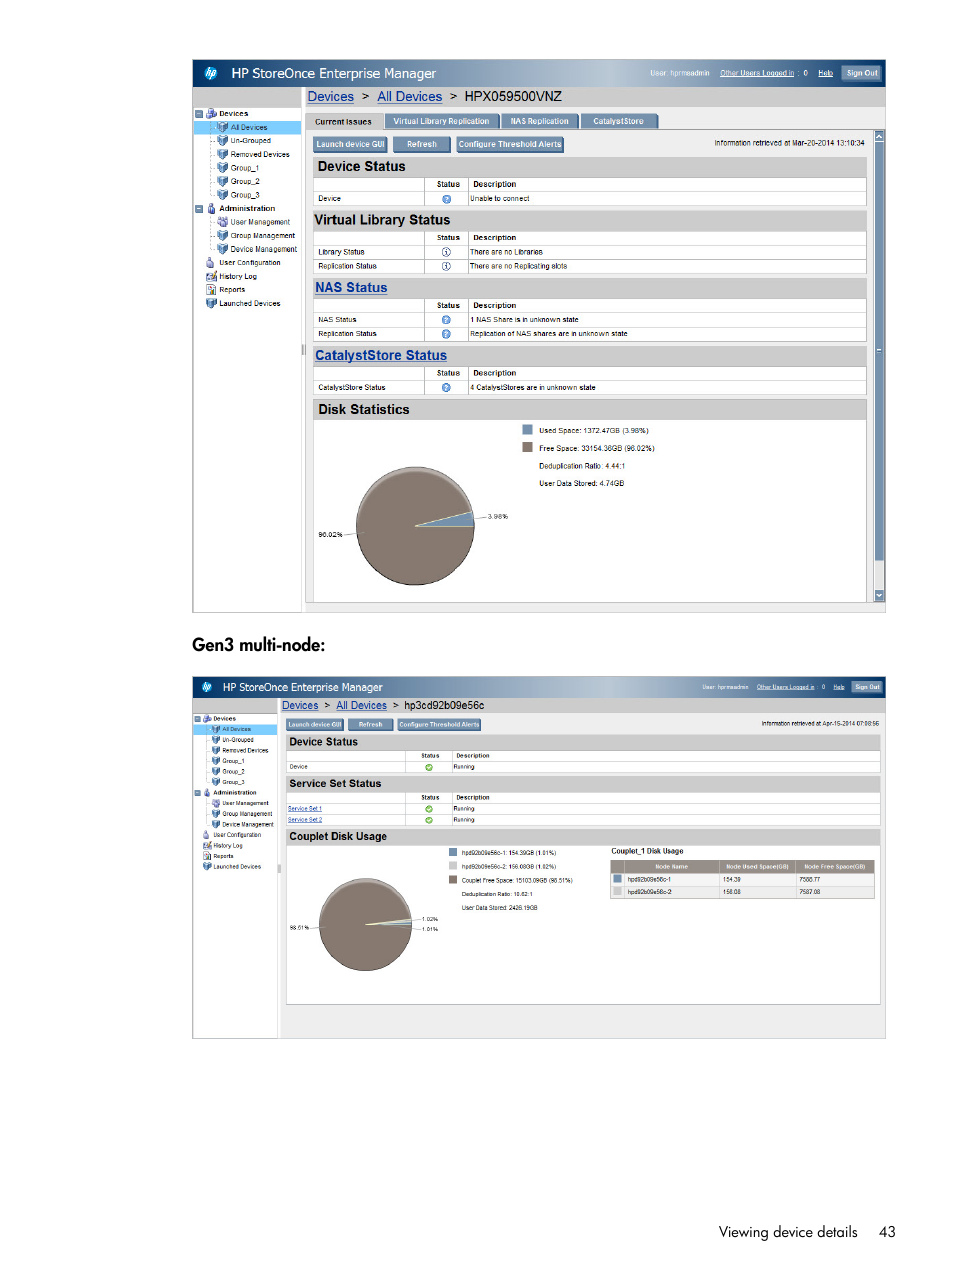Click the green Device running icon in the bottom window
Image resolution: width=954 pixels, height=1271 pixels.
pos(429,767)
